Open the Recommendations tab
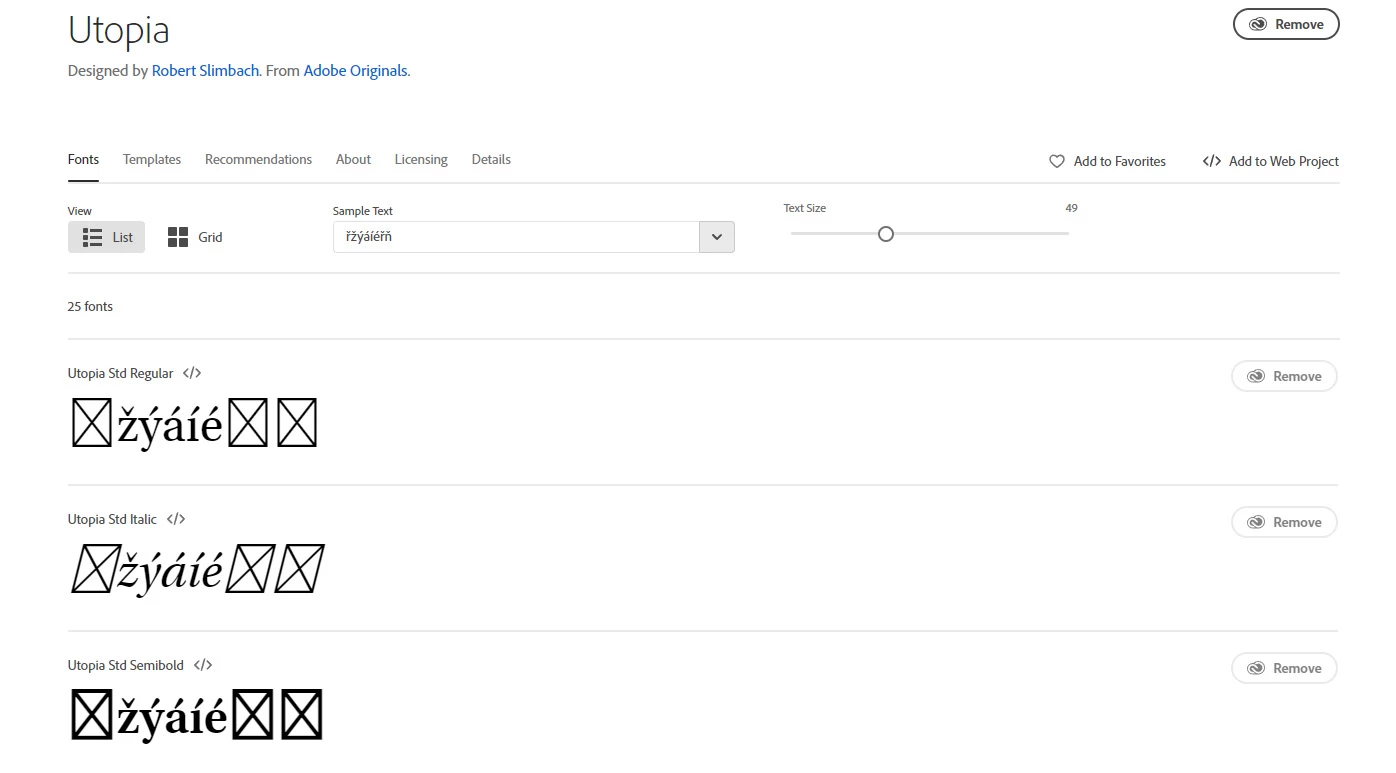 [x=258, y=160]
